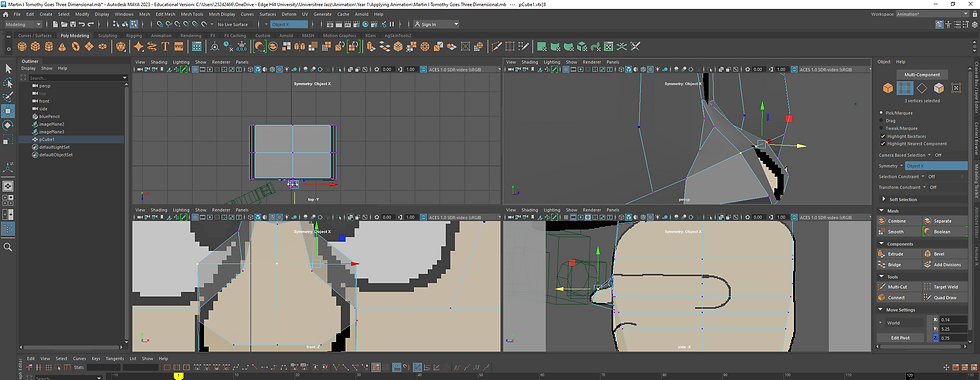980x380 pixels.
Task: Click the New scene icon
Action: [56, 24]
